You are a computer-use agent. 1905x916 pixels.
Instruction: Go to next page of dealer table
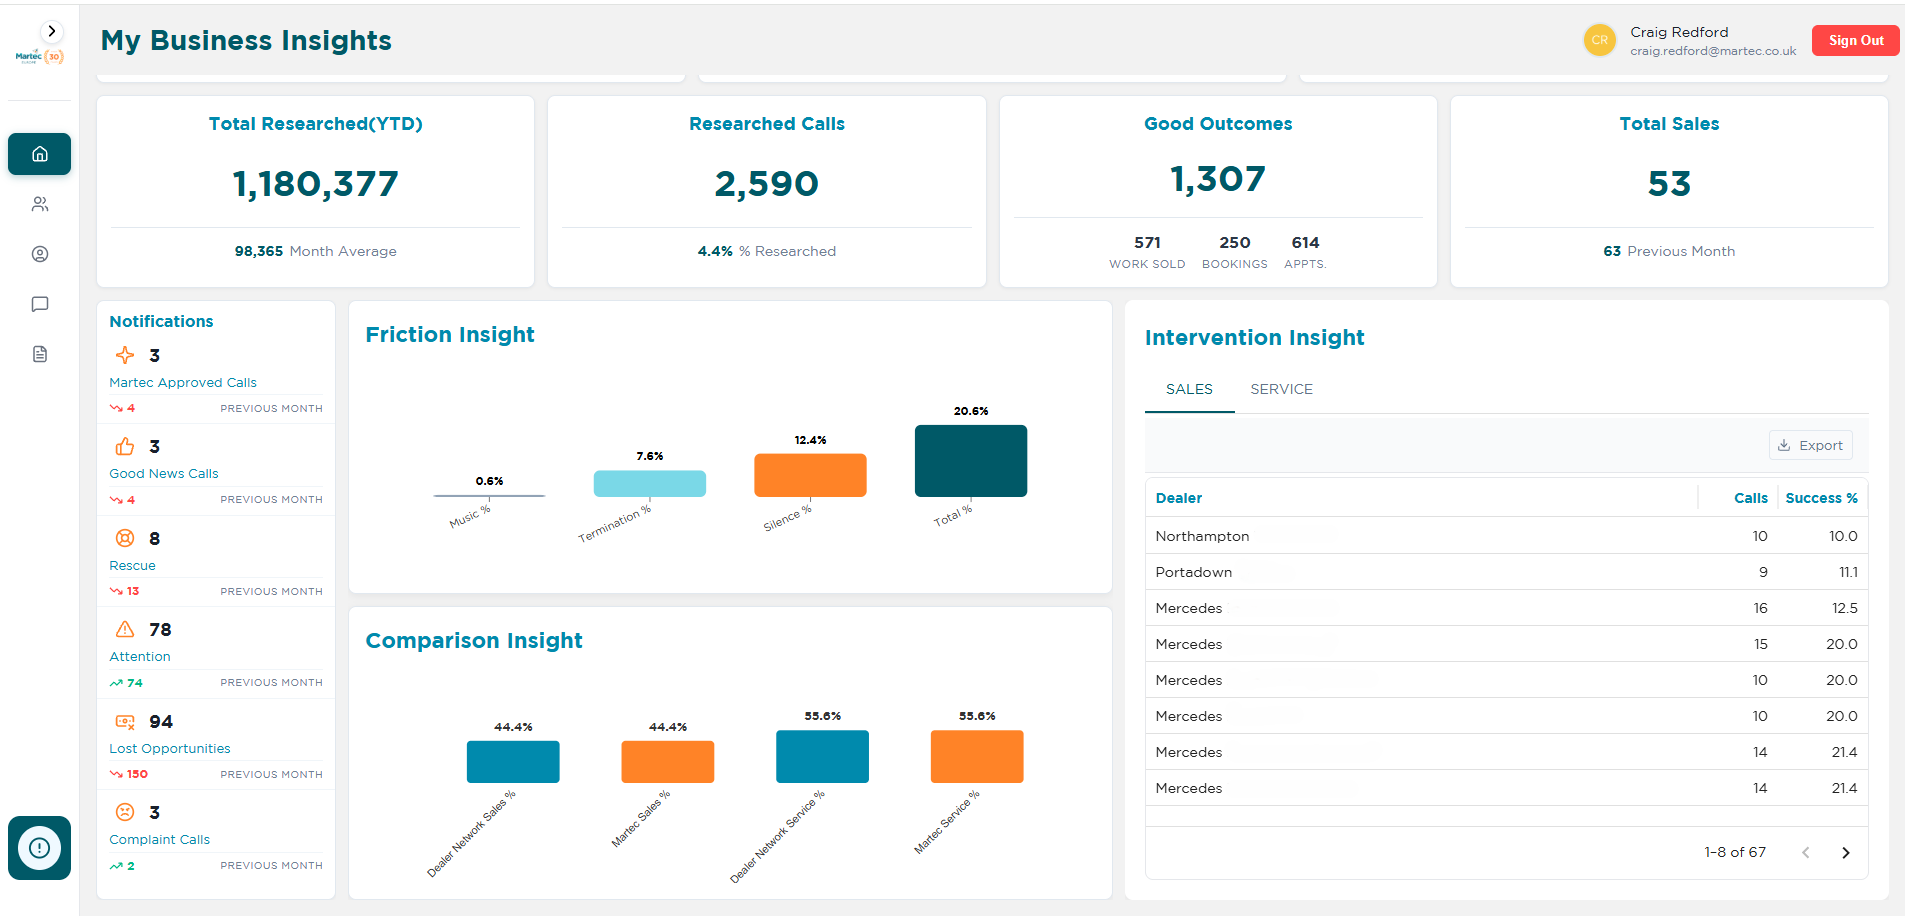coord(1845,853)
